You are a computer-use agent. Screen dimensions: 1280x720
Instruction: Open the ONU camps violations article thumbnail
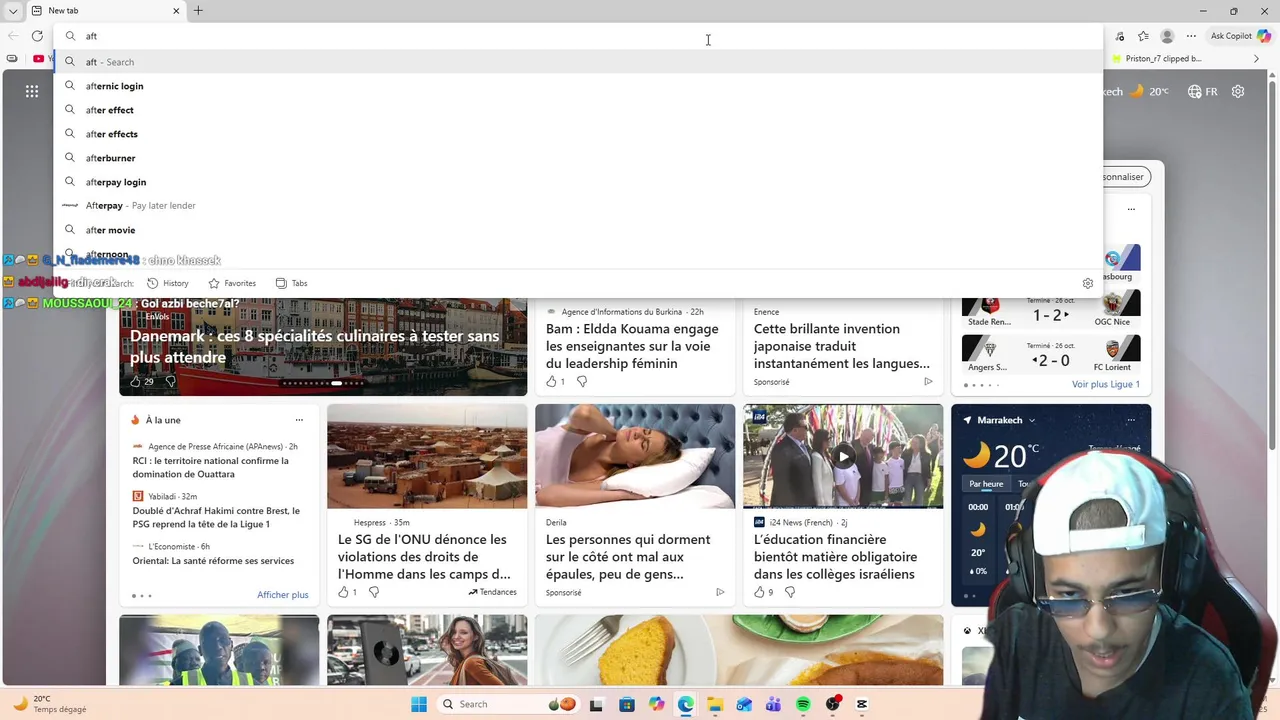427,456
